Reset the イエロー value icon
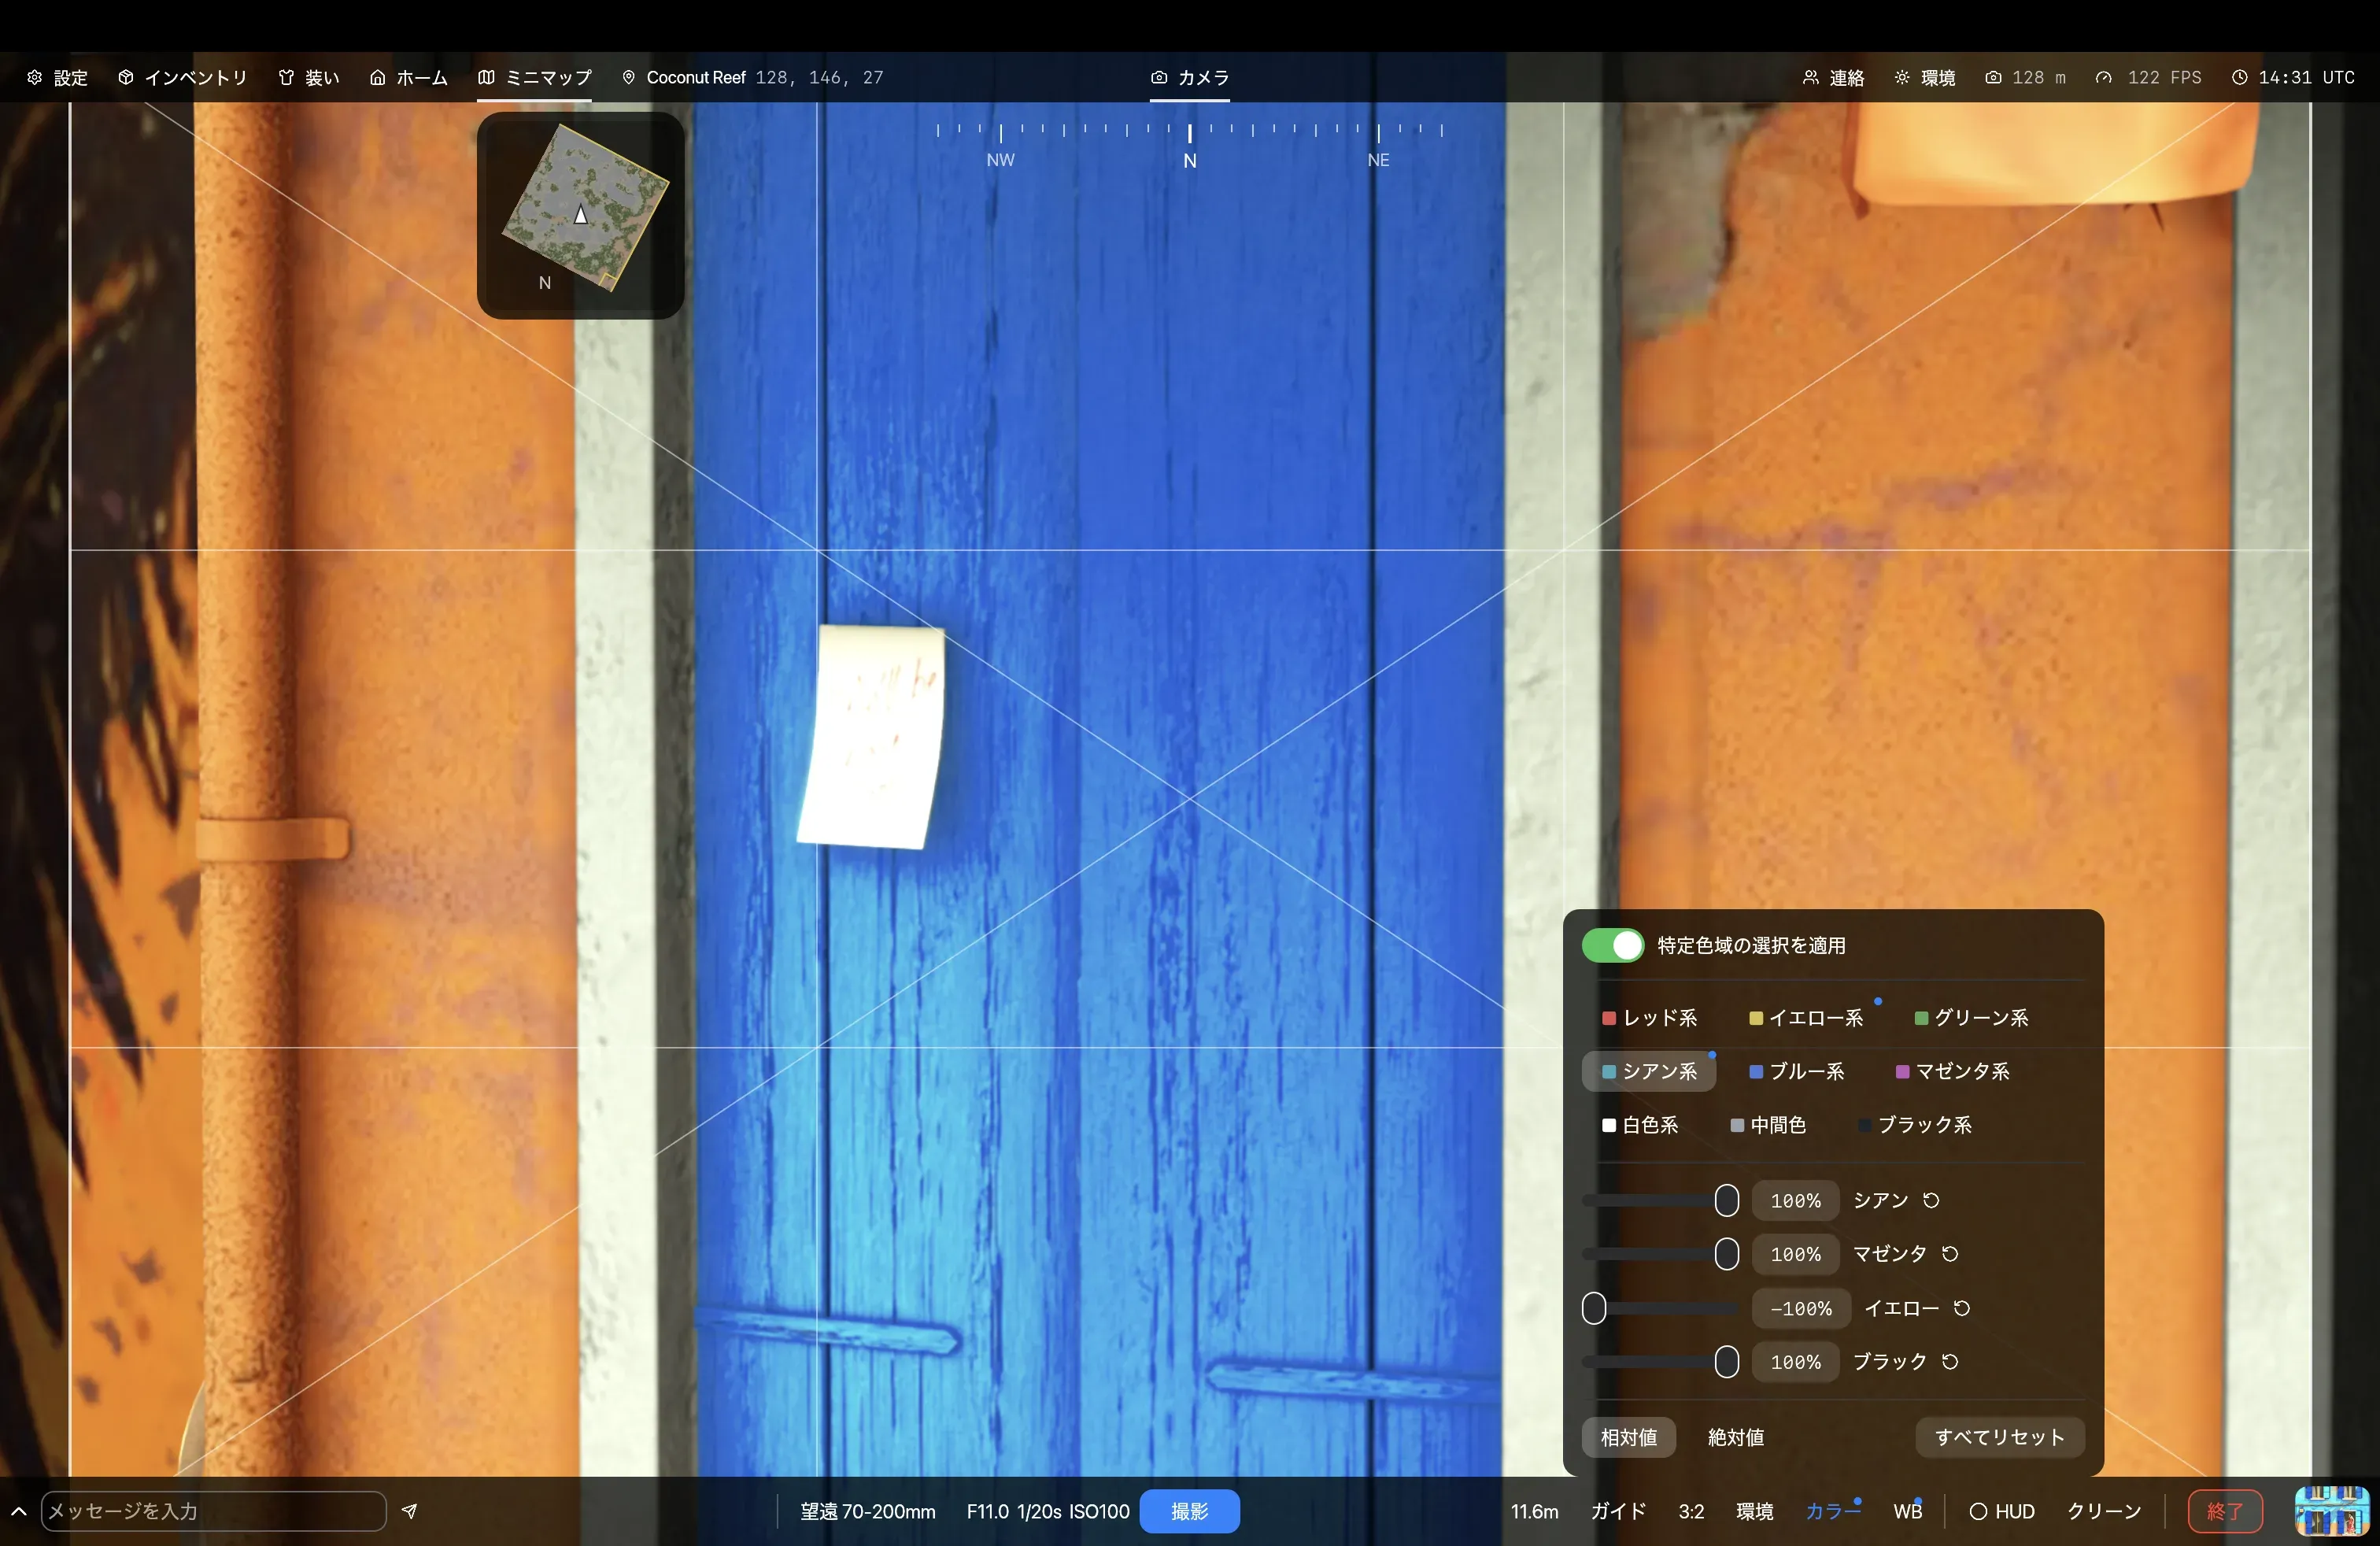This screenshot has width=2380, height=1546. [1961, 1308]
